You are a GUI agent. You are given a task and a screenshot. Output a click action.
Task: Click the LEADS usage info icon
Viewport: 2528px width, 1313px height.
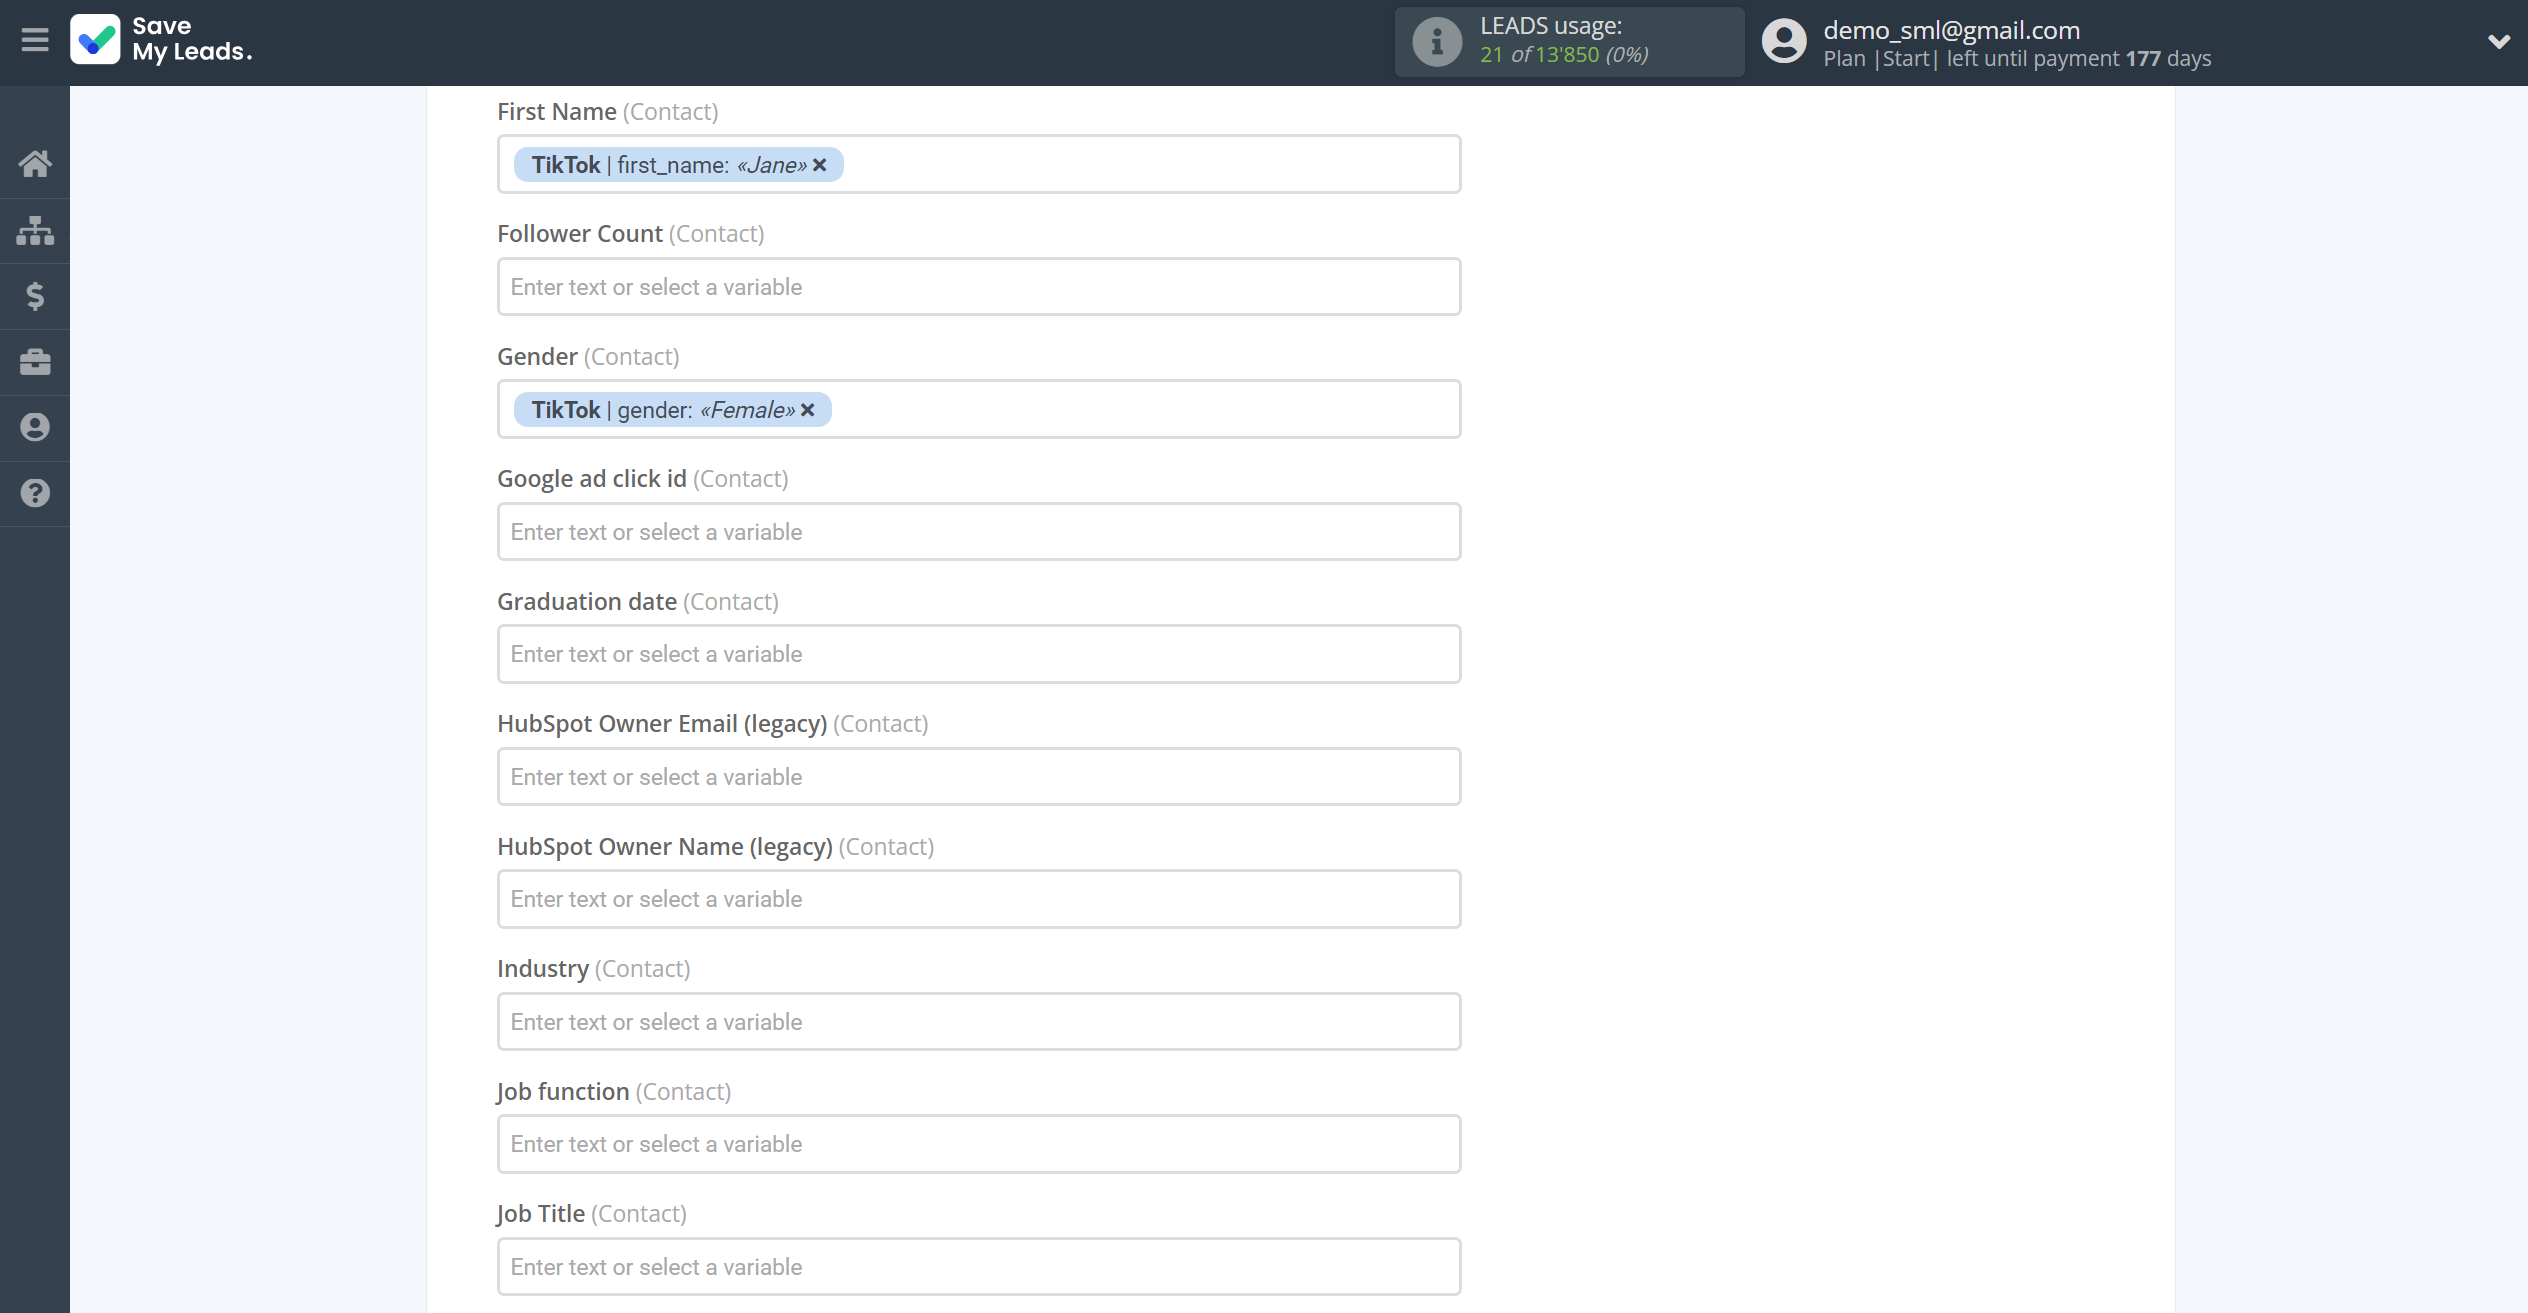click(1437, 42)
